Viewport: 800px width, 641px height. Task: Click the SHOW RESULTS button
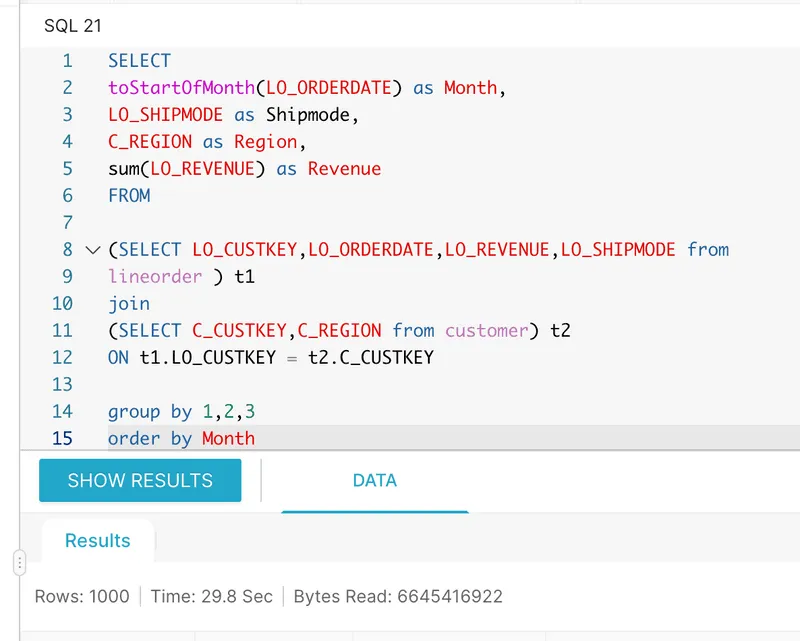point(140,480)
